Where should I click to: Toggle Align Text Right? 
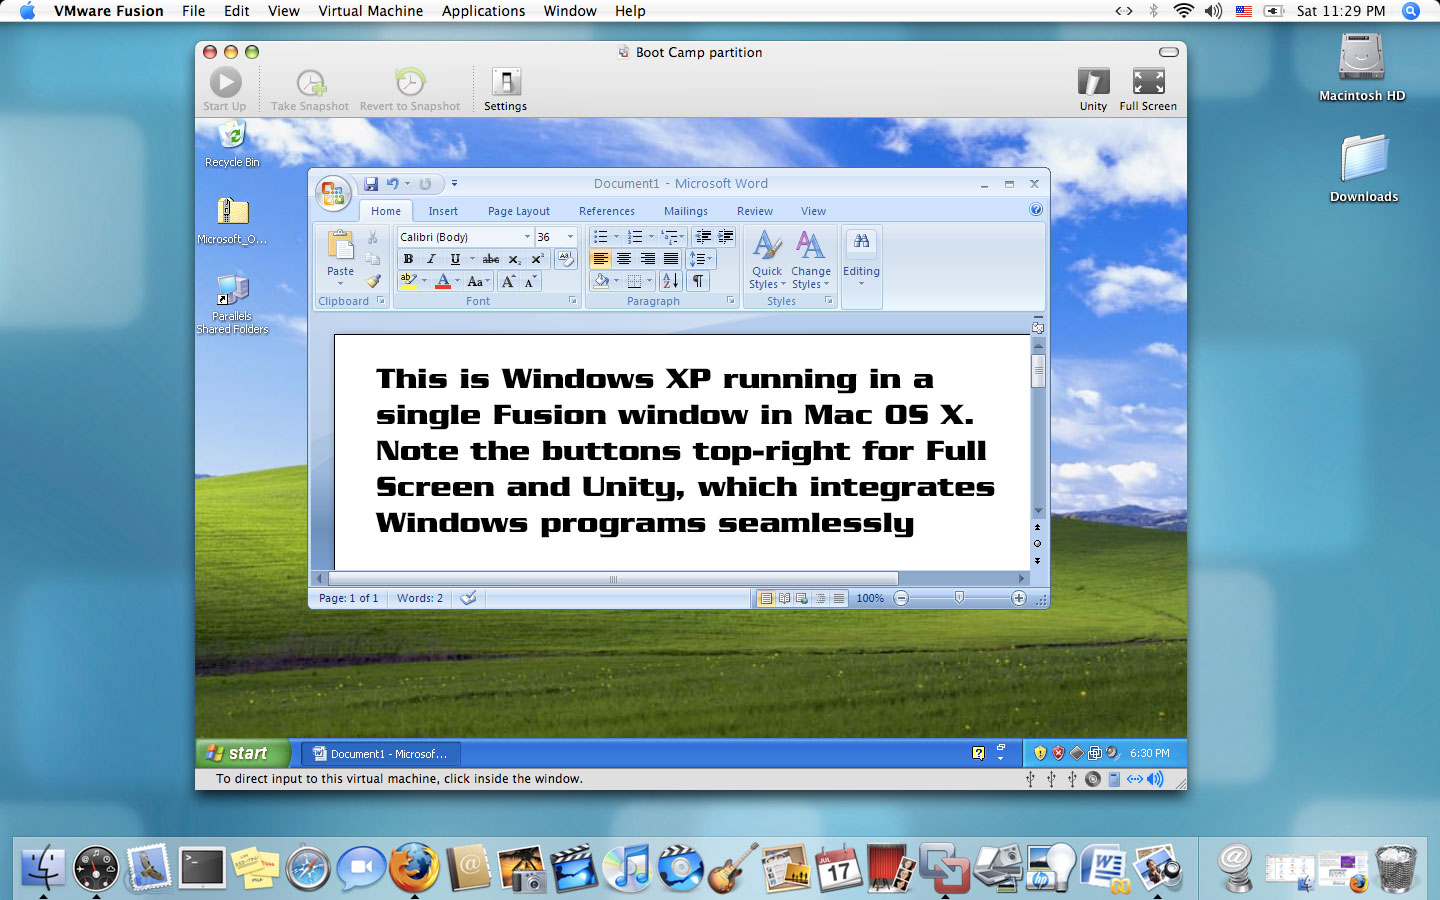click(648, 259)
